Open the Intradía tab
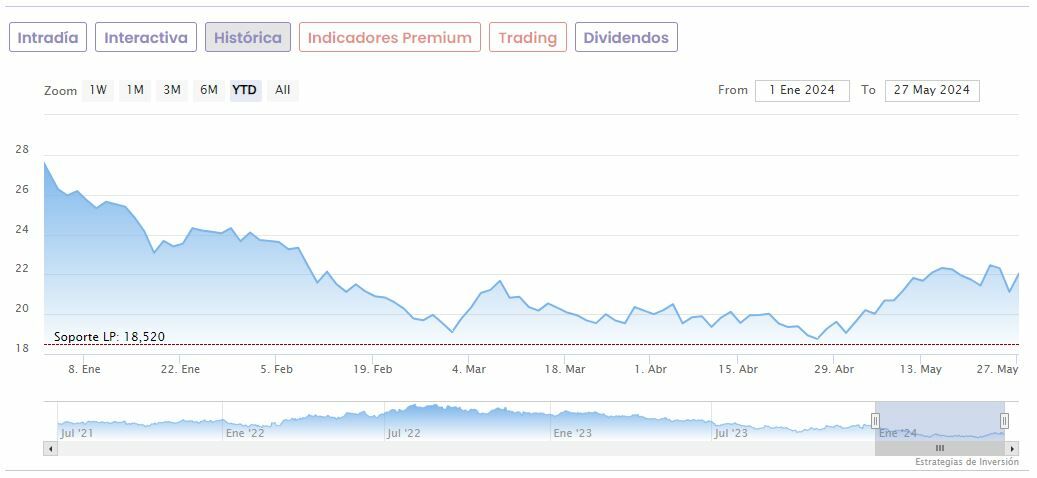The width and height of the screenshot is (1037, 478). coord(48,38)
